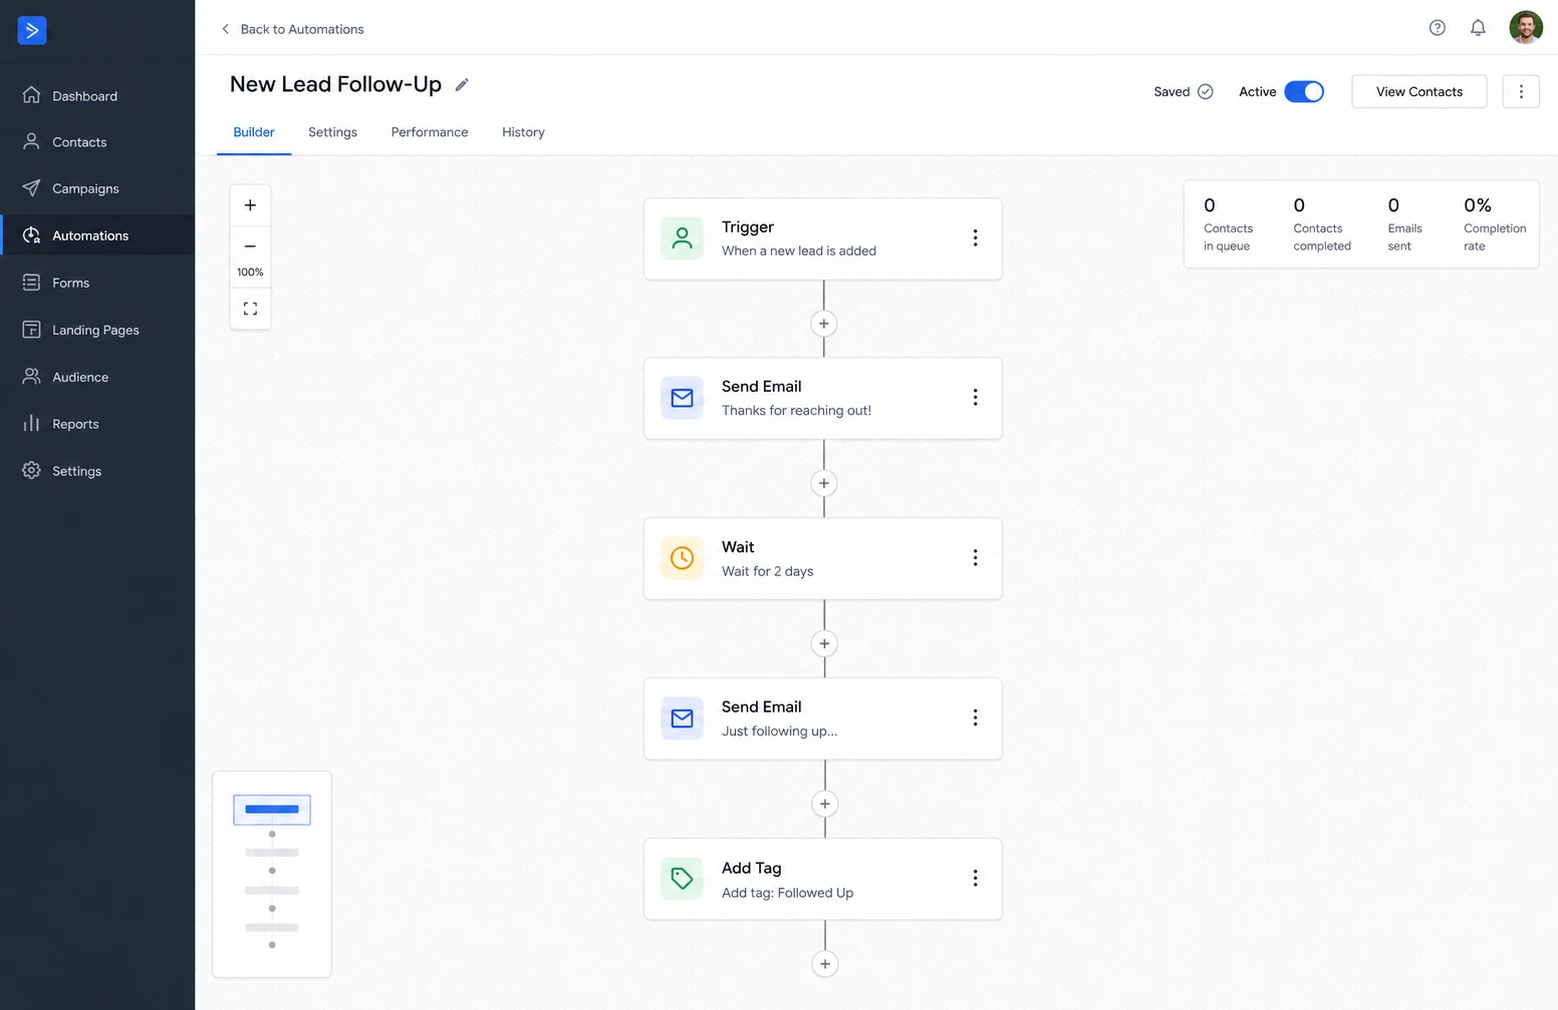Click the Contacts completed stat
Image resolution: width=1558 pixels, height=1010 pixels.
tap(1322, 224)
